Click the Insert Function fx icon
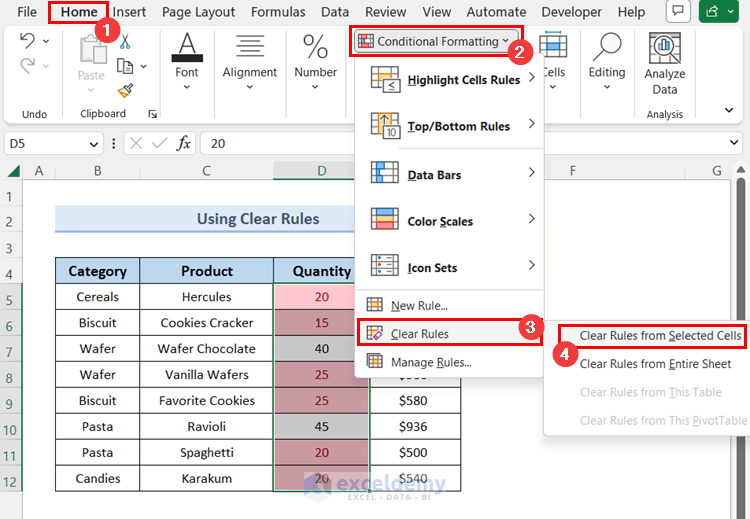This screenshot has height=519, width=750. coord(183,143)
